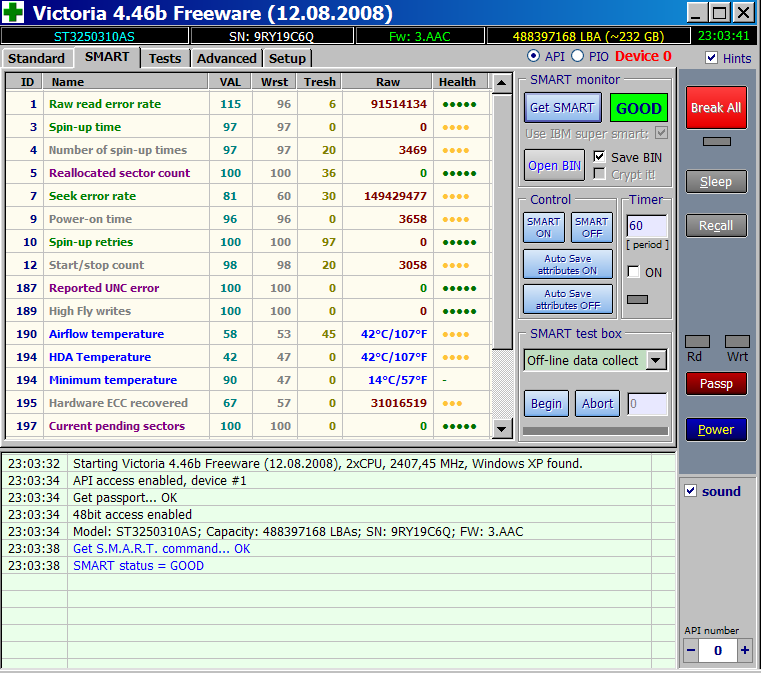Open the Off-line data collect dropdown

(656, 360)
